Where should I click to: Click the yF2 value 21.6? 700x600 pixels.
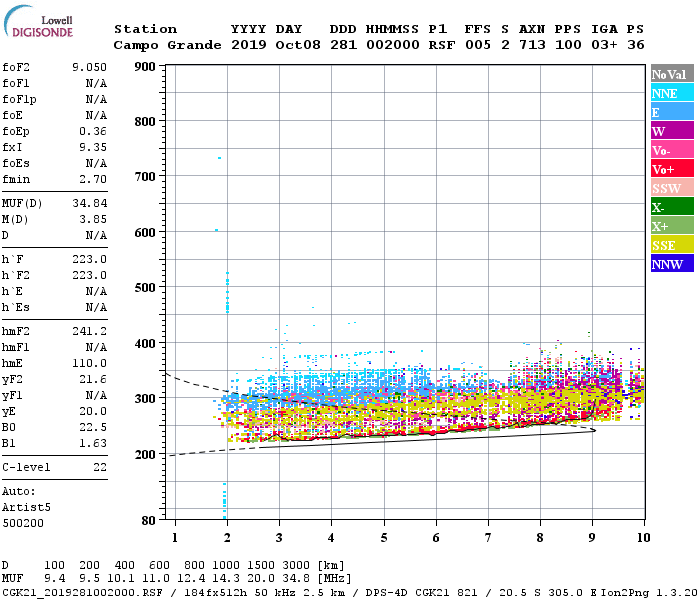click(x=93, y=379)
